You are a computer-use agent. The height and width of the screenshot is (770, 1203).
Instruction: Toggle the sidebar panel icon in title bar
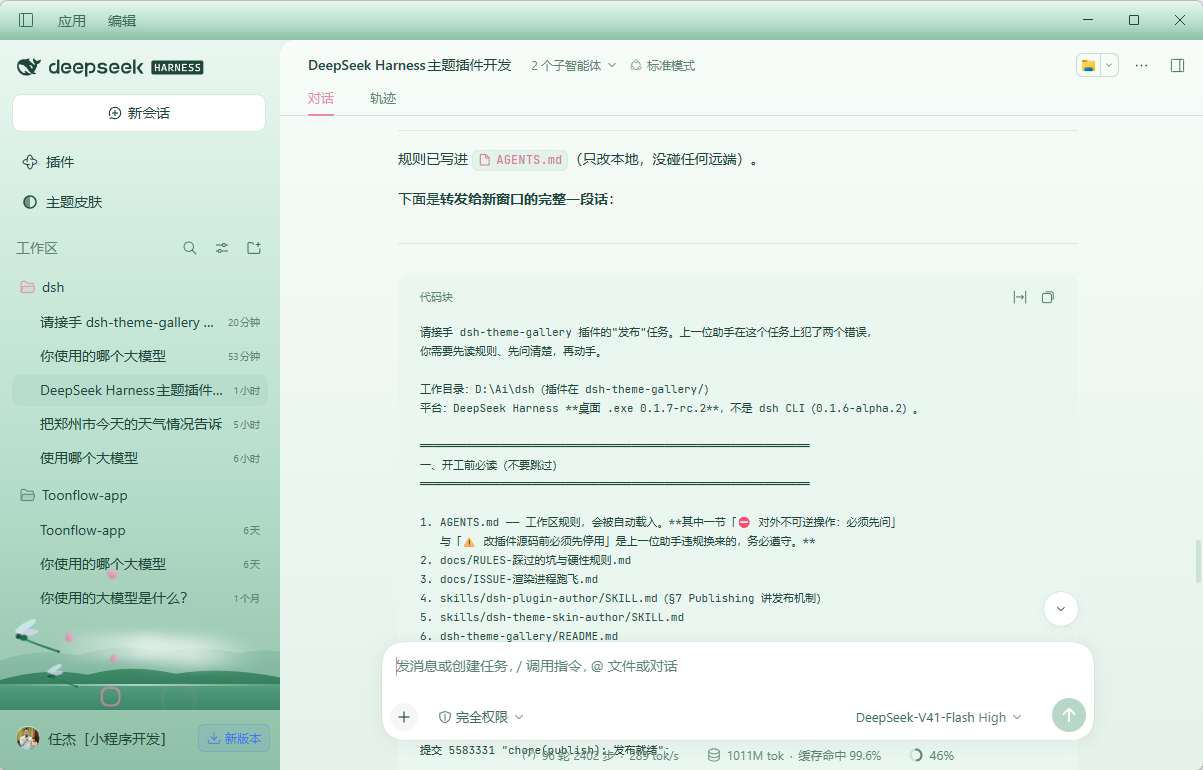click(26, 20)
